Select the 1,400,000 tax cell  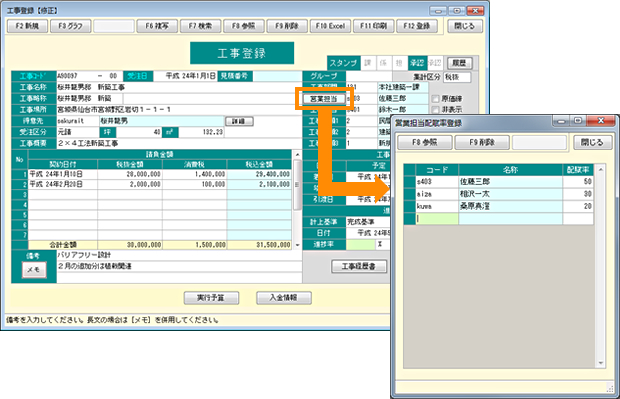pos(195,174)
